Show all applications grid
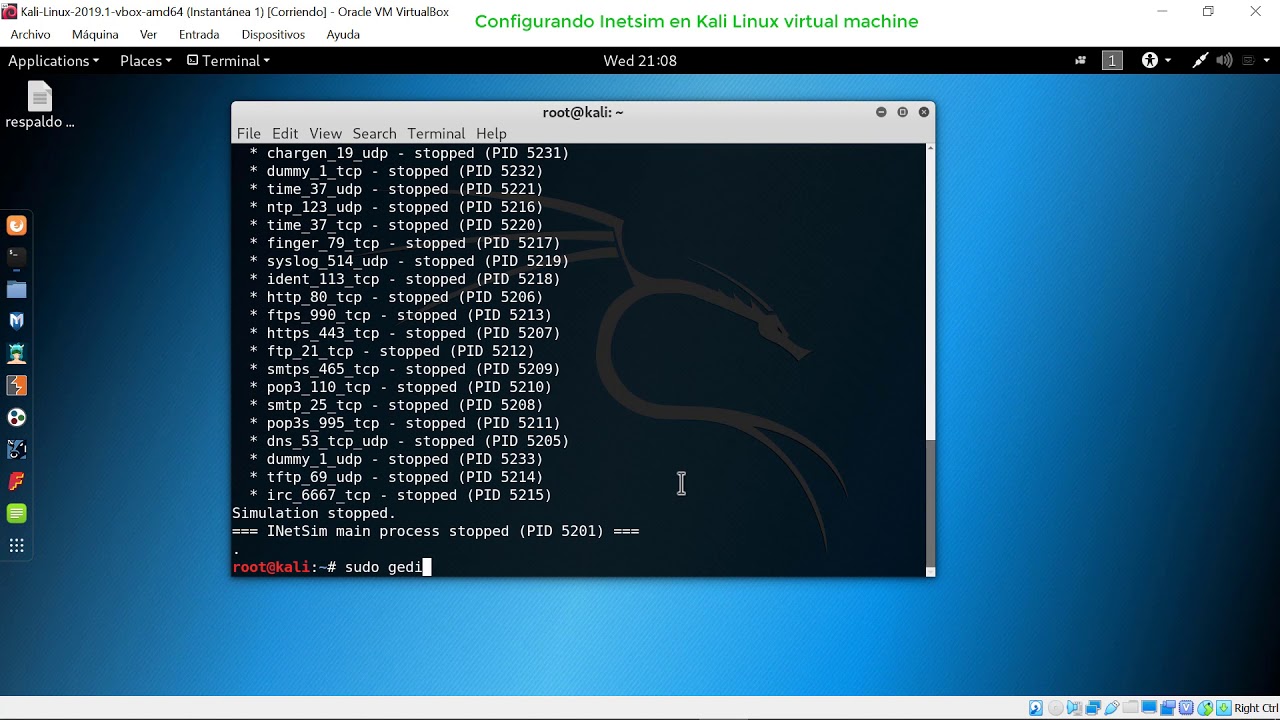The image size is (1280, 720). 16,545
